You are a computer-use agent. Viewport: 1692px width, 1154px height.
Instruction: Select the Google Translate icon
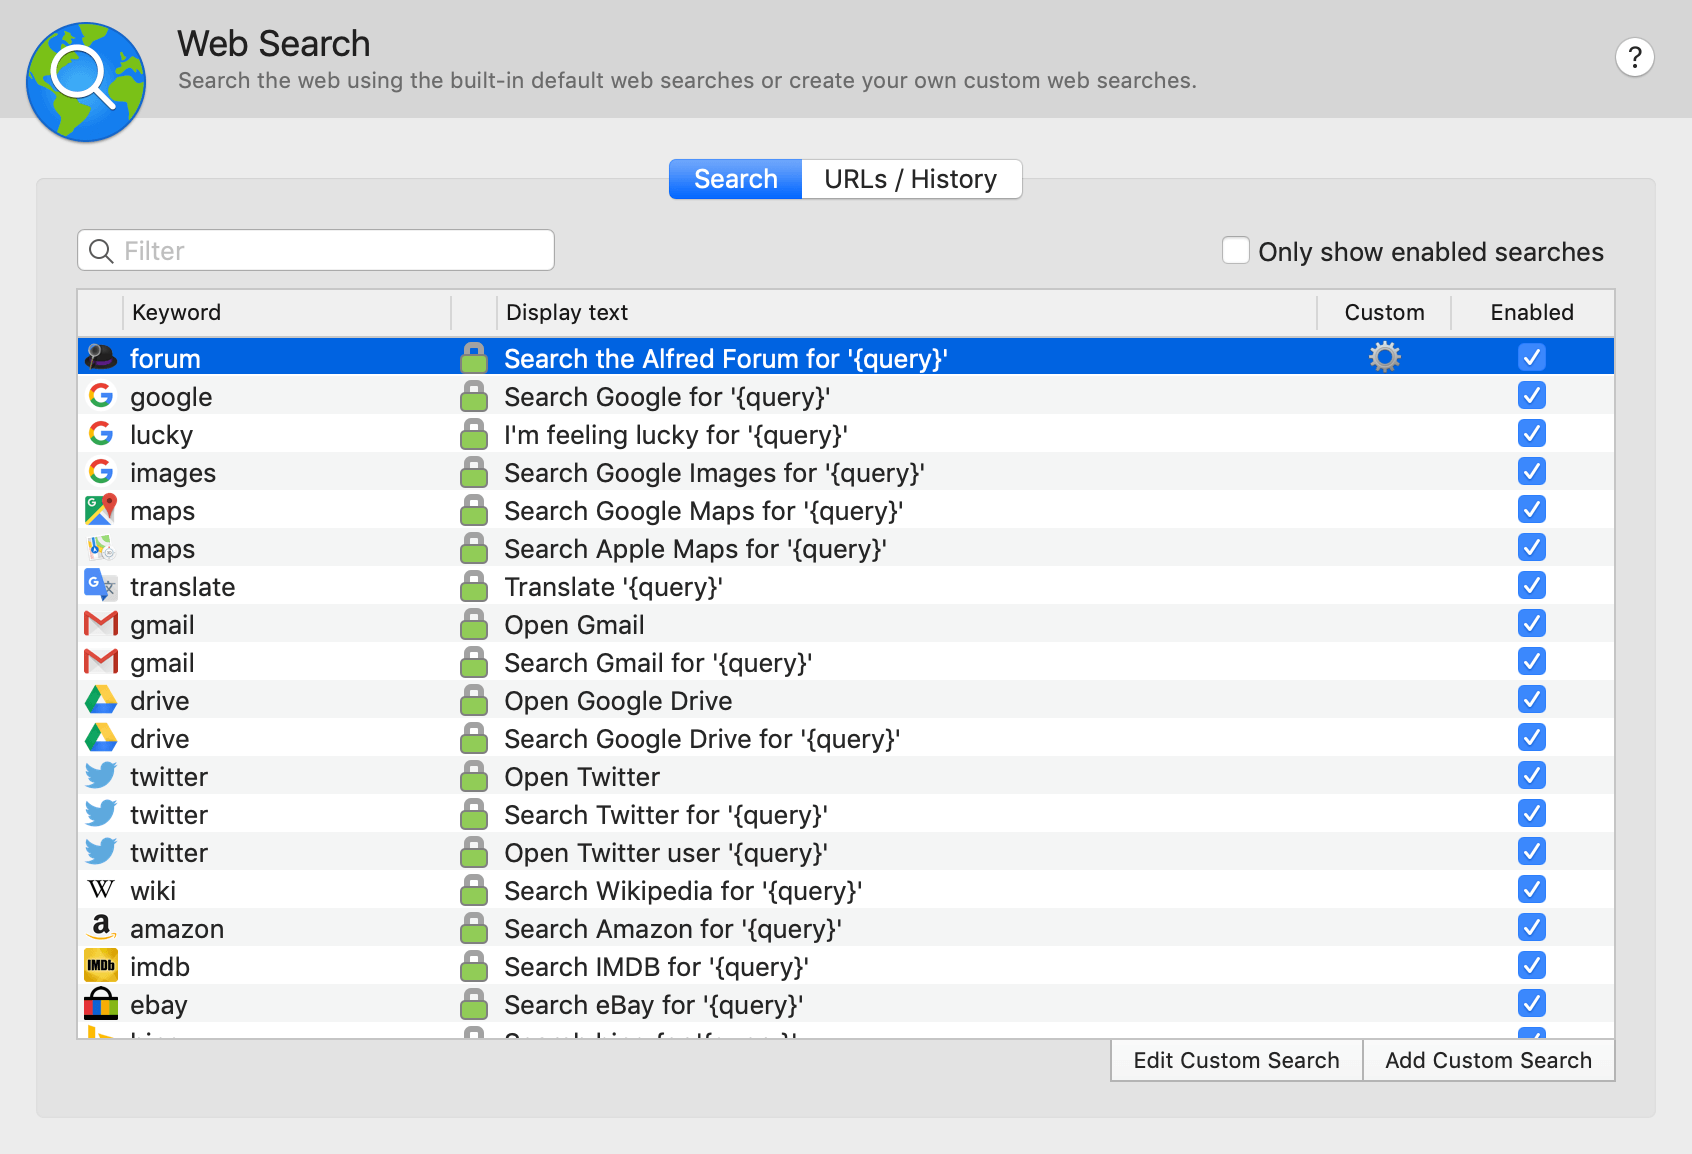click(x=100, y=585)
